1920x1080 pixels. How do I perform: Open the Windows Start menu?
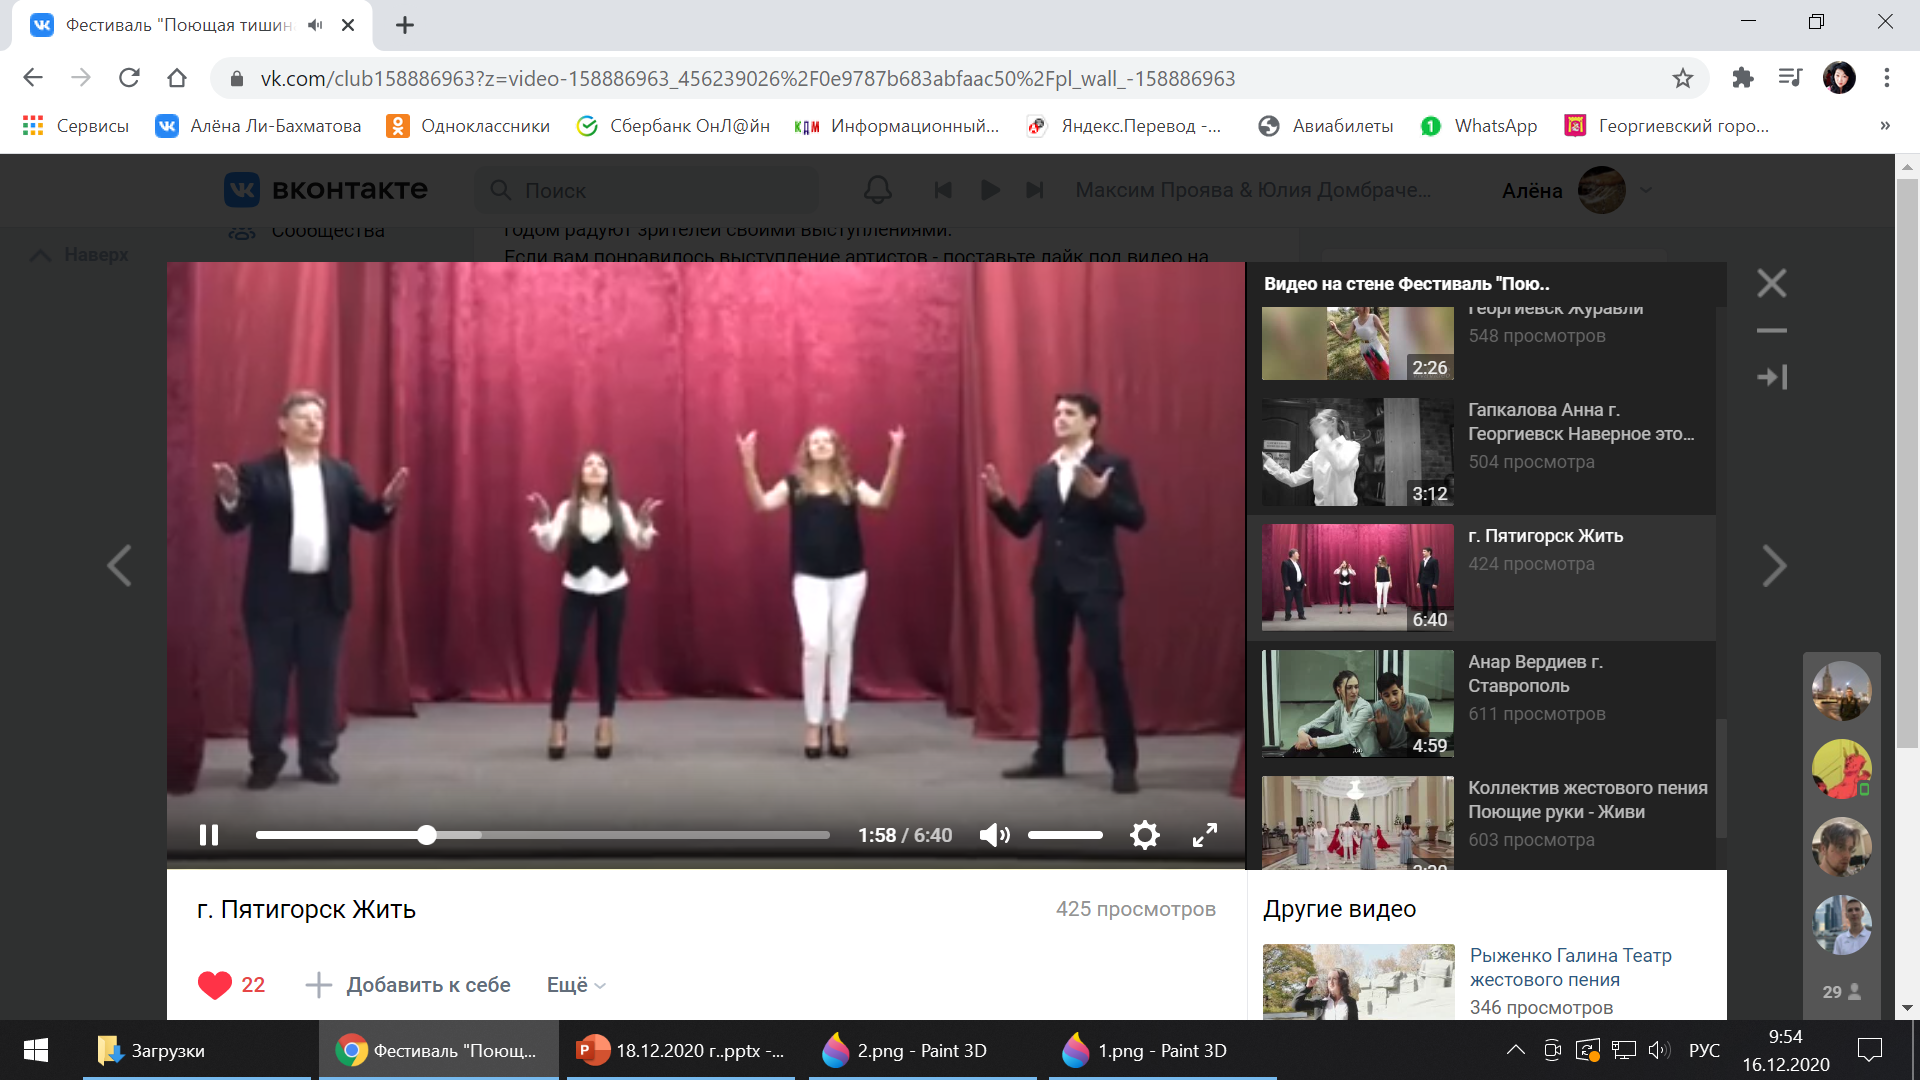(36, 1050)
